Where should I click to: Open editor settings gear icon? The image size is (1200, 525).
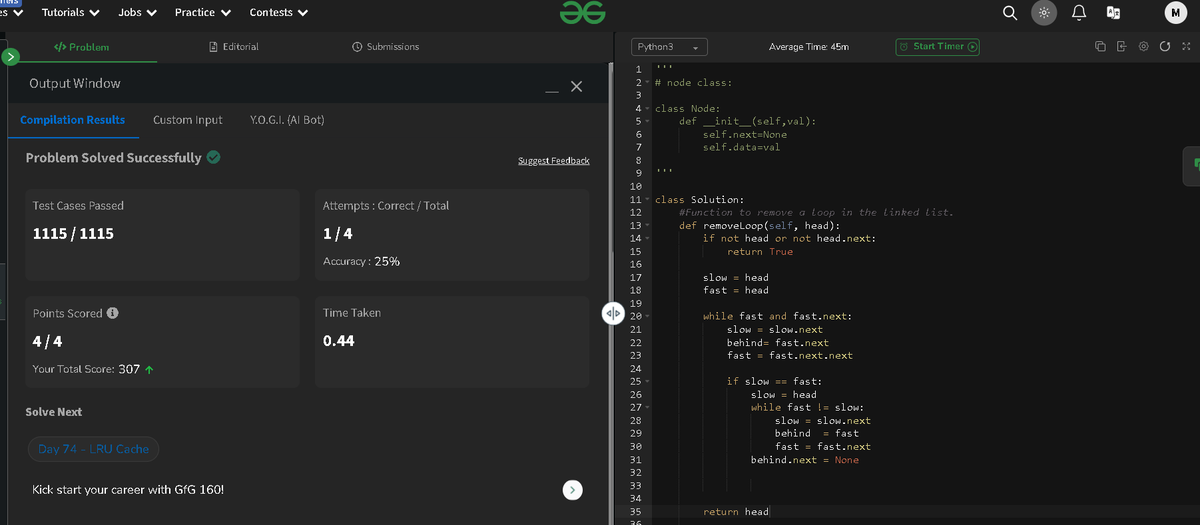tap(1143, 47)
